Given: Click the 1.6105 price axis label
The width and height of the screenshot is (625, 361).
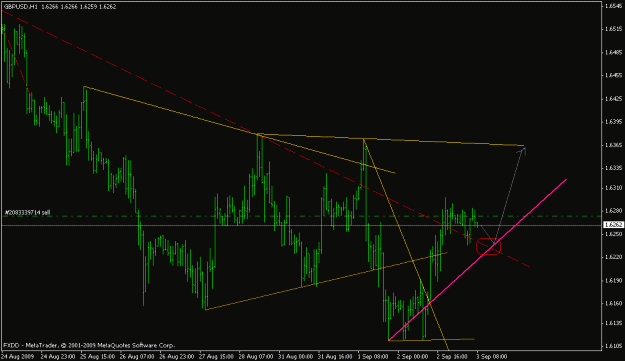Looking at the screenshot, I should coord(614,346).
